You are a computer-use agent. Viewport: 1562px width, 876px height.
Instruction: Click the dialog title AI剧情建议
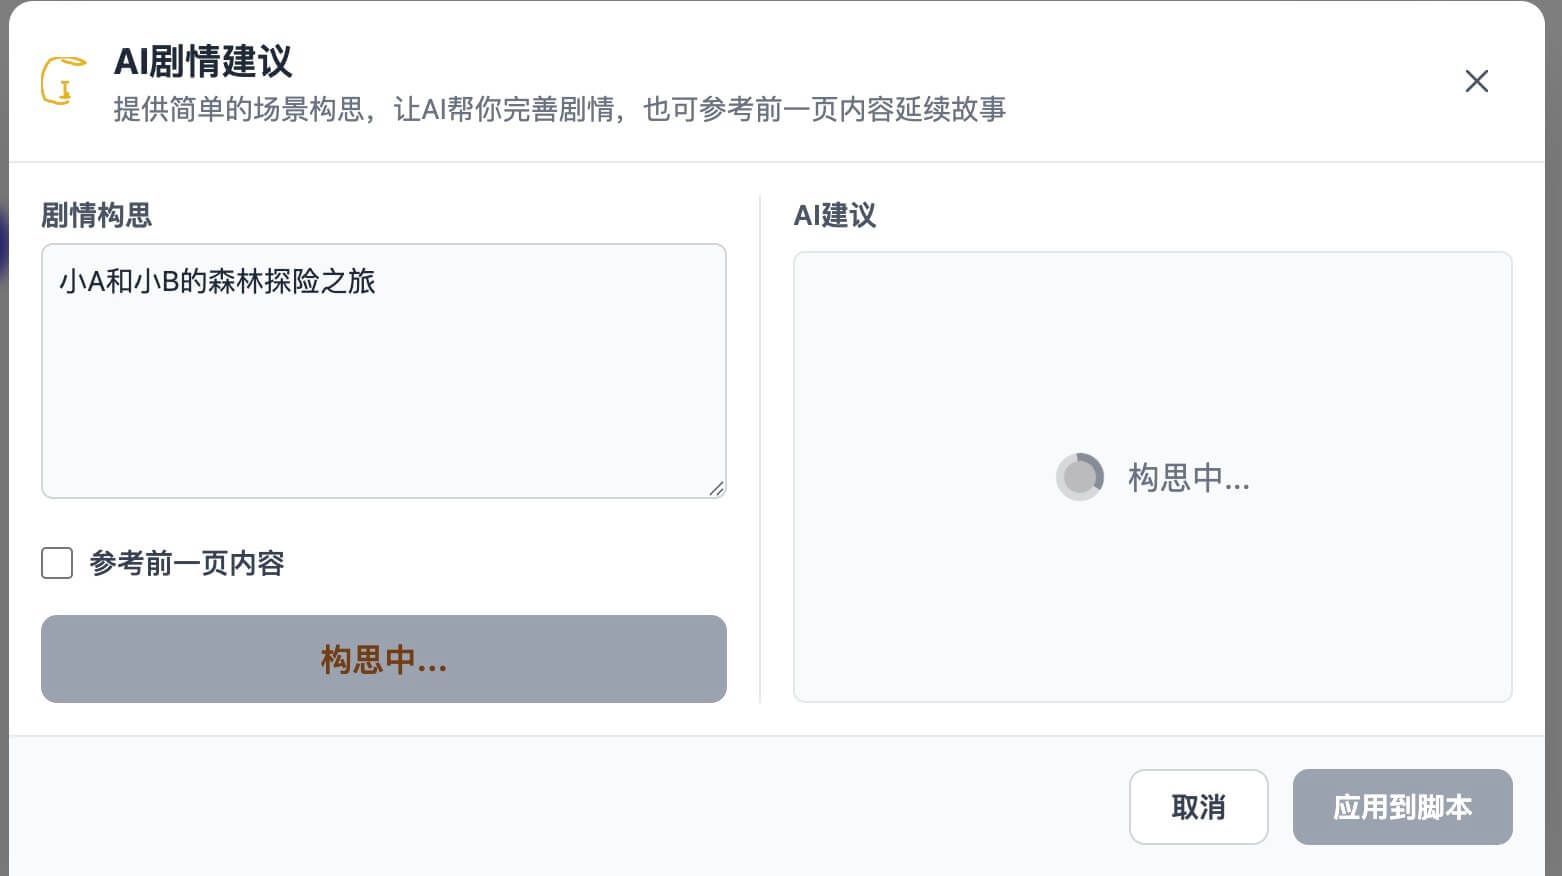(x=203, y=62)
